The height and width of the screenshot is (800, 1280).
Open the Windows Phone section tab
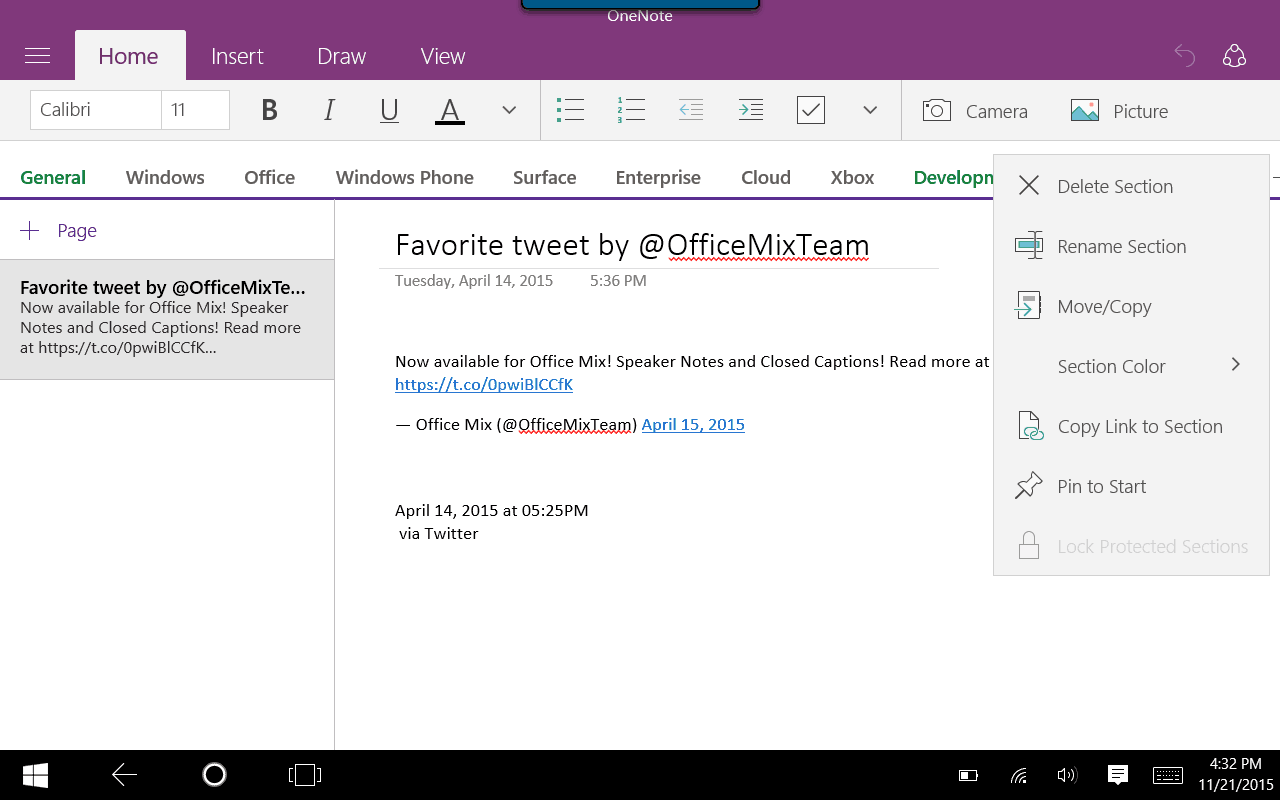(x=405, y=177)
